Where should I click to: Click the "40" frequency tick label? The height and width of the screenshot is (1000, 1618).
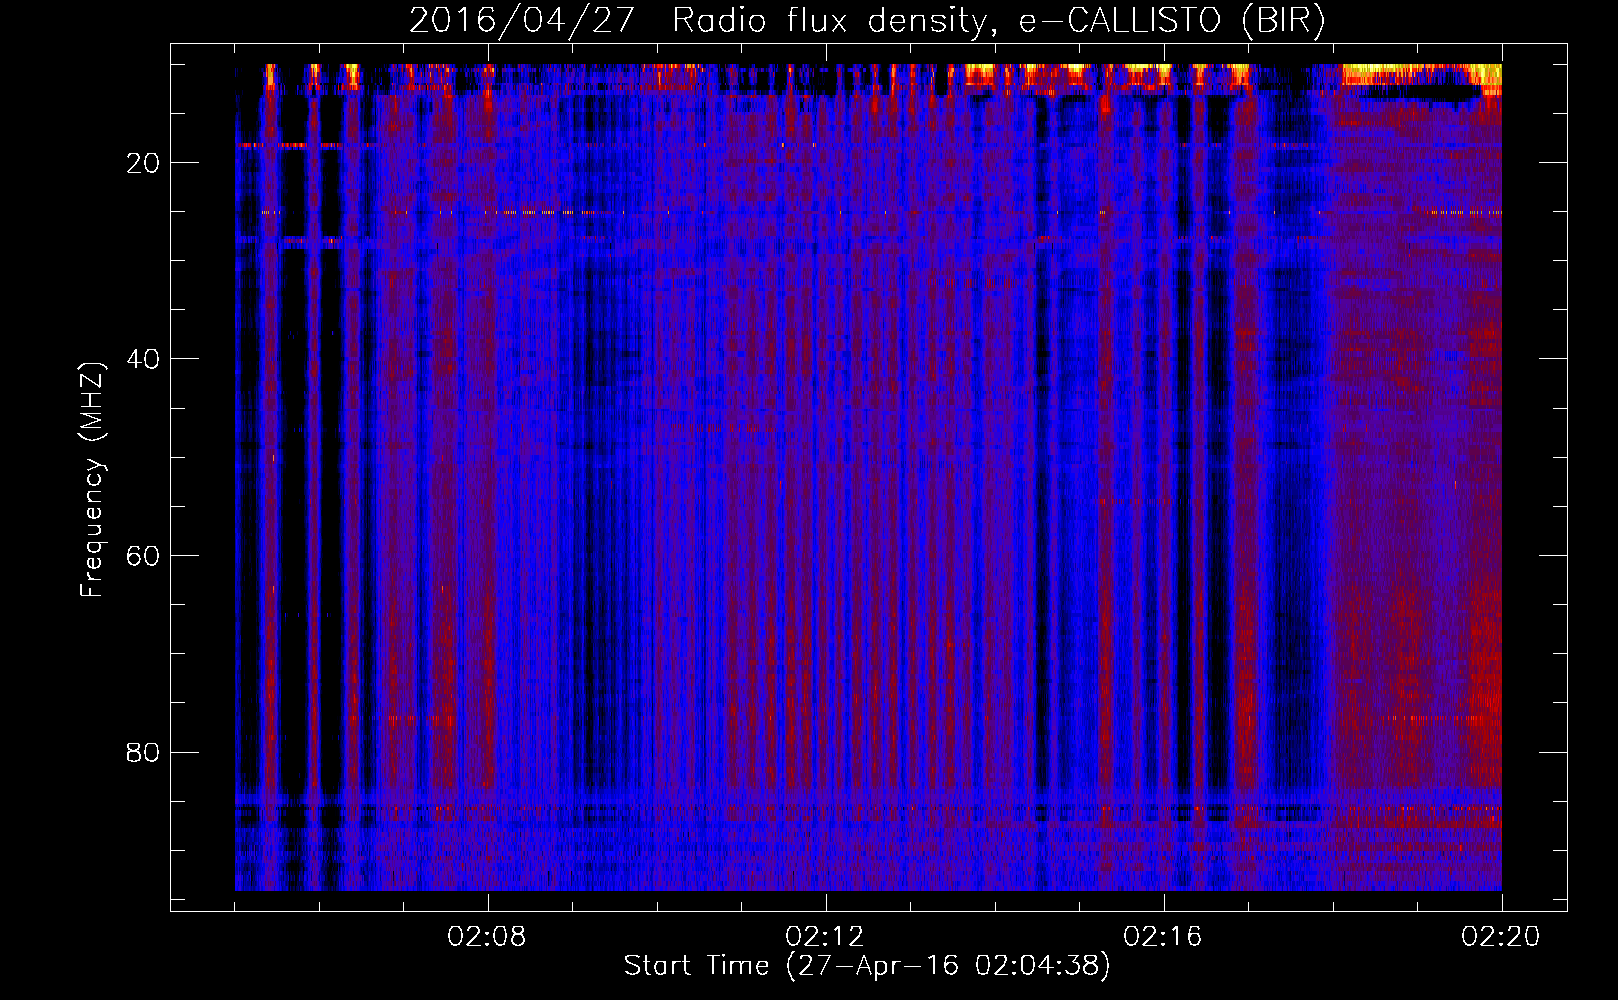[143, 359]
